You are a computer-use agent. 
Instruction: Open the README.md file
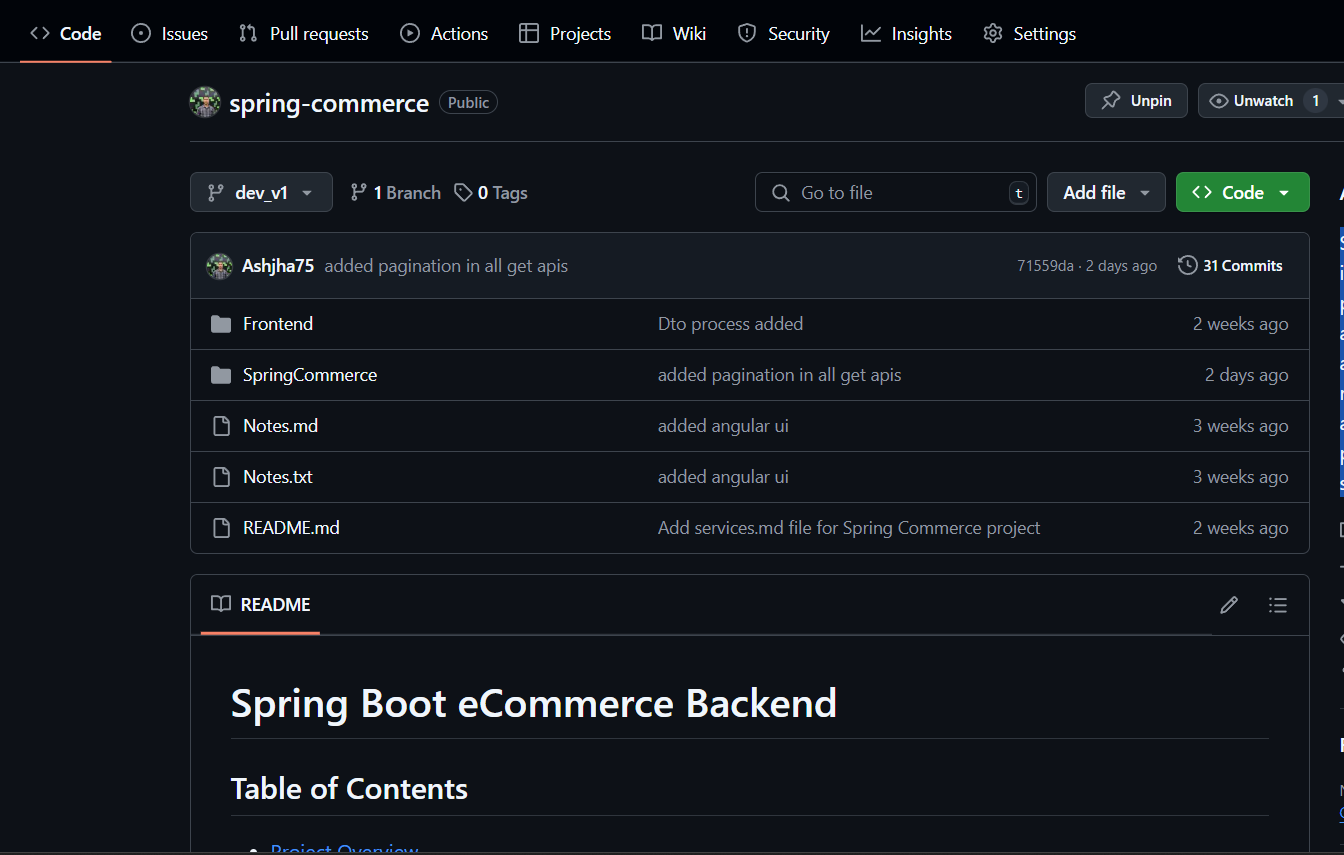[291, 528]
